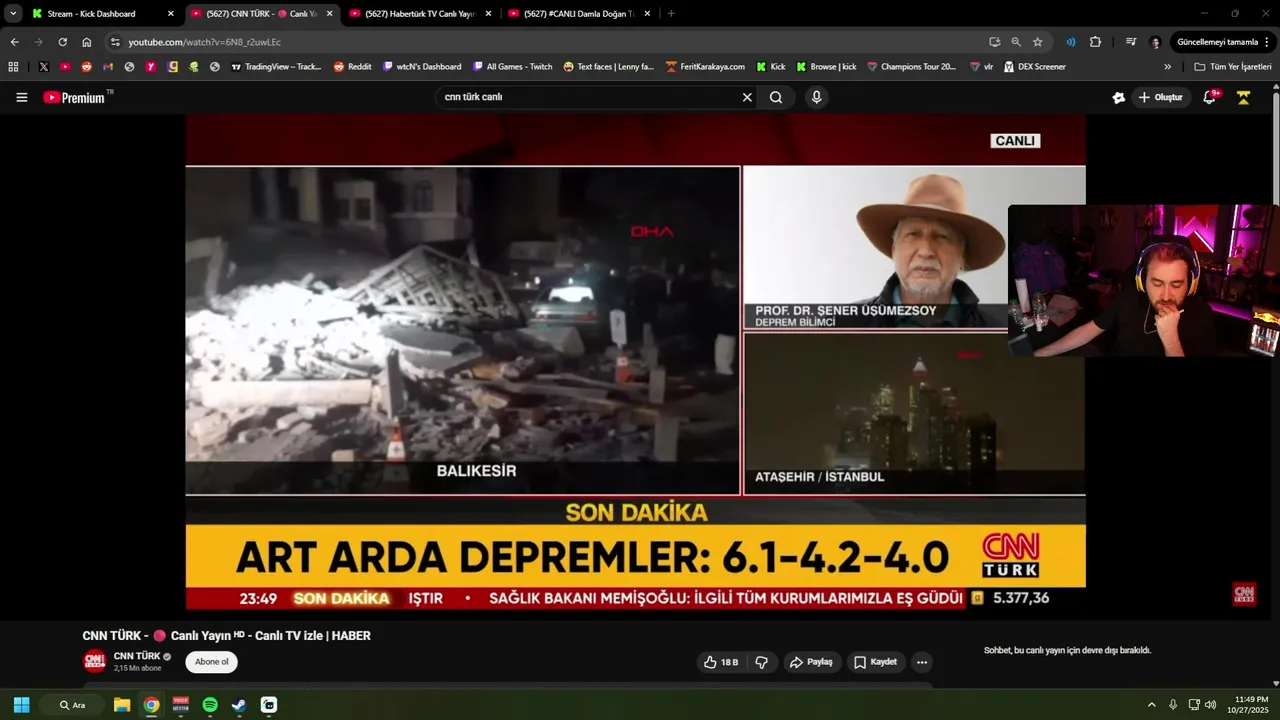Reload the current page
Image resolution: width=1280 pixels, height=720 pixels.
point(62,42)
